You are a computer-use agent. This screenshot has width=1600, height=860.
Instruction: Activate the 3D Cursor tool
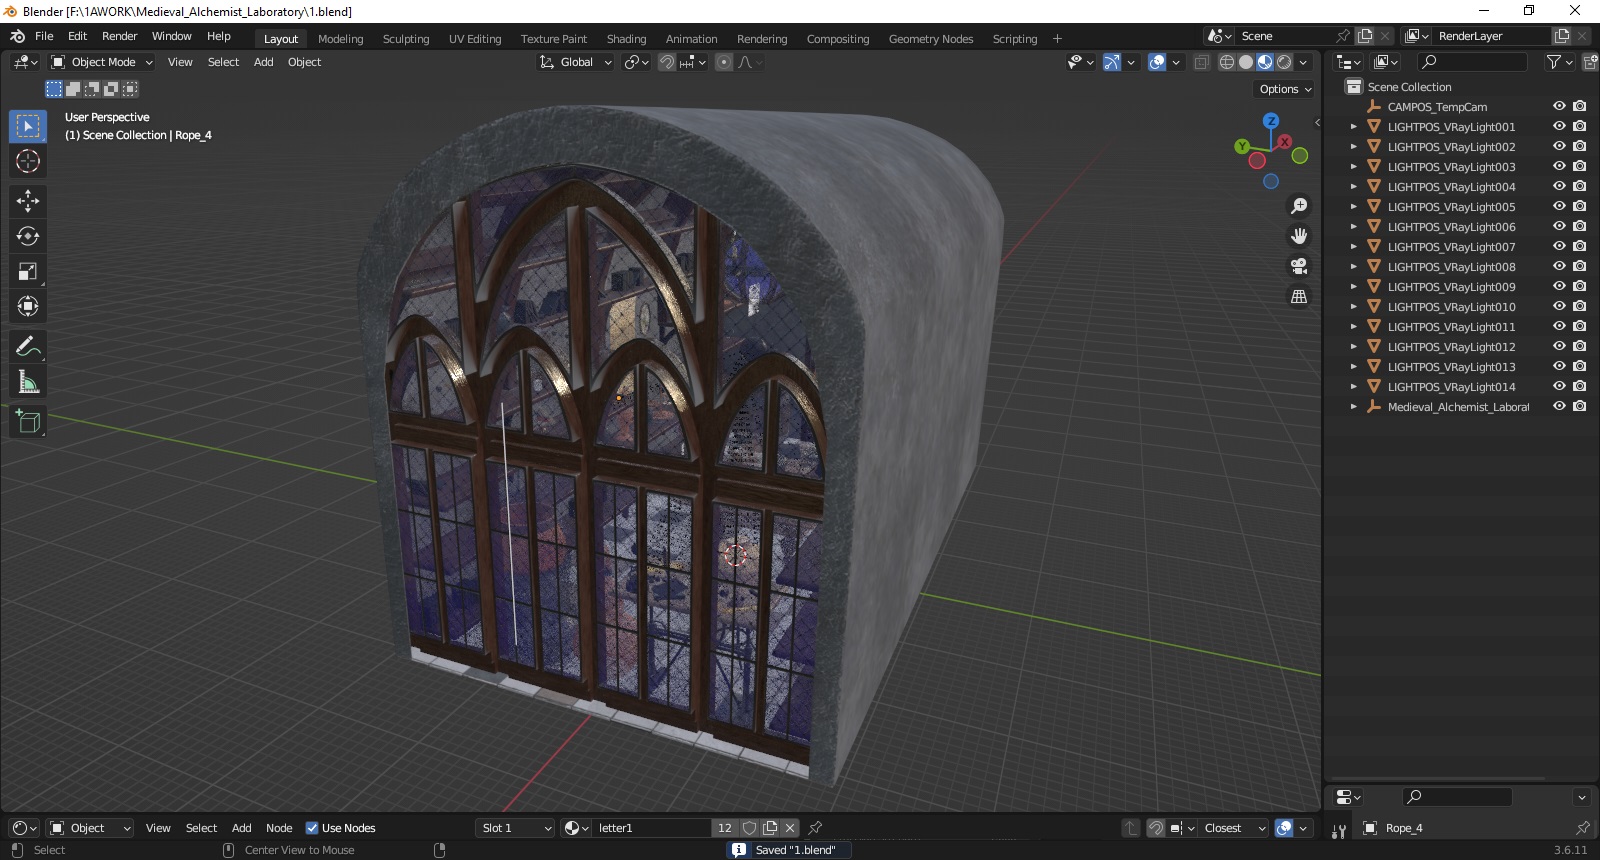[28, 161]
